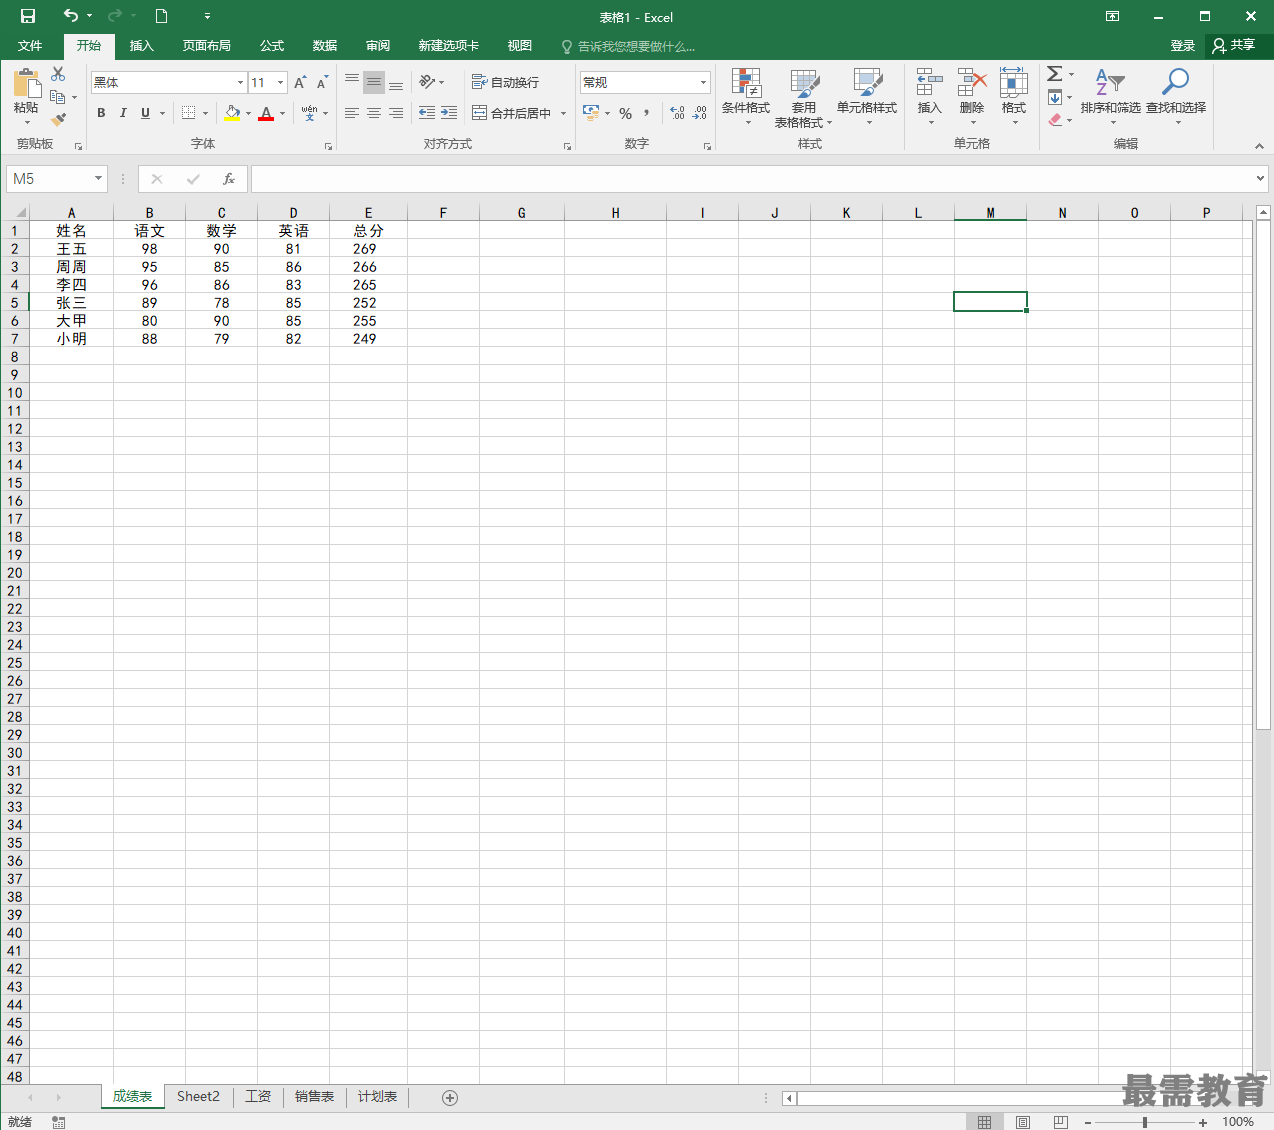Switch to the 插入 ribbon tab
The image size is (1274, 1130).
[142, 46]
